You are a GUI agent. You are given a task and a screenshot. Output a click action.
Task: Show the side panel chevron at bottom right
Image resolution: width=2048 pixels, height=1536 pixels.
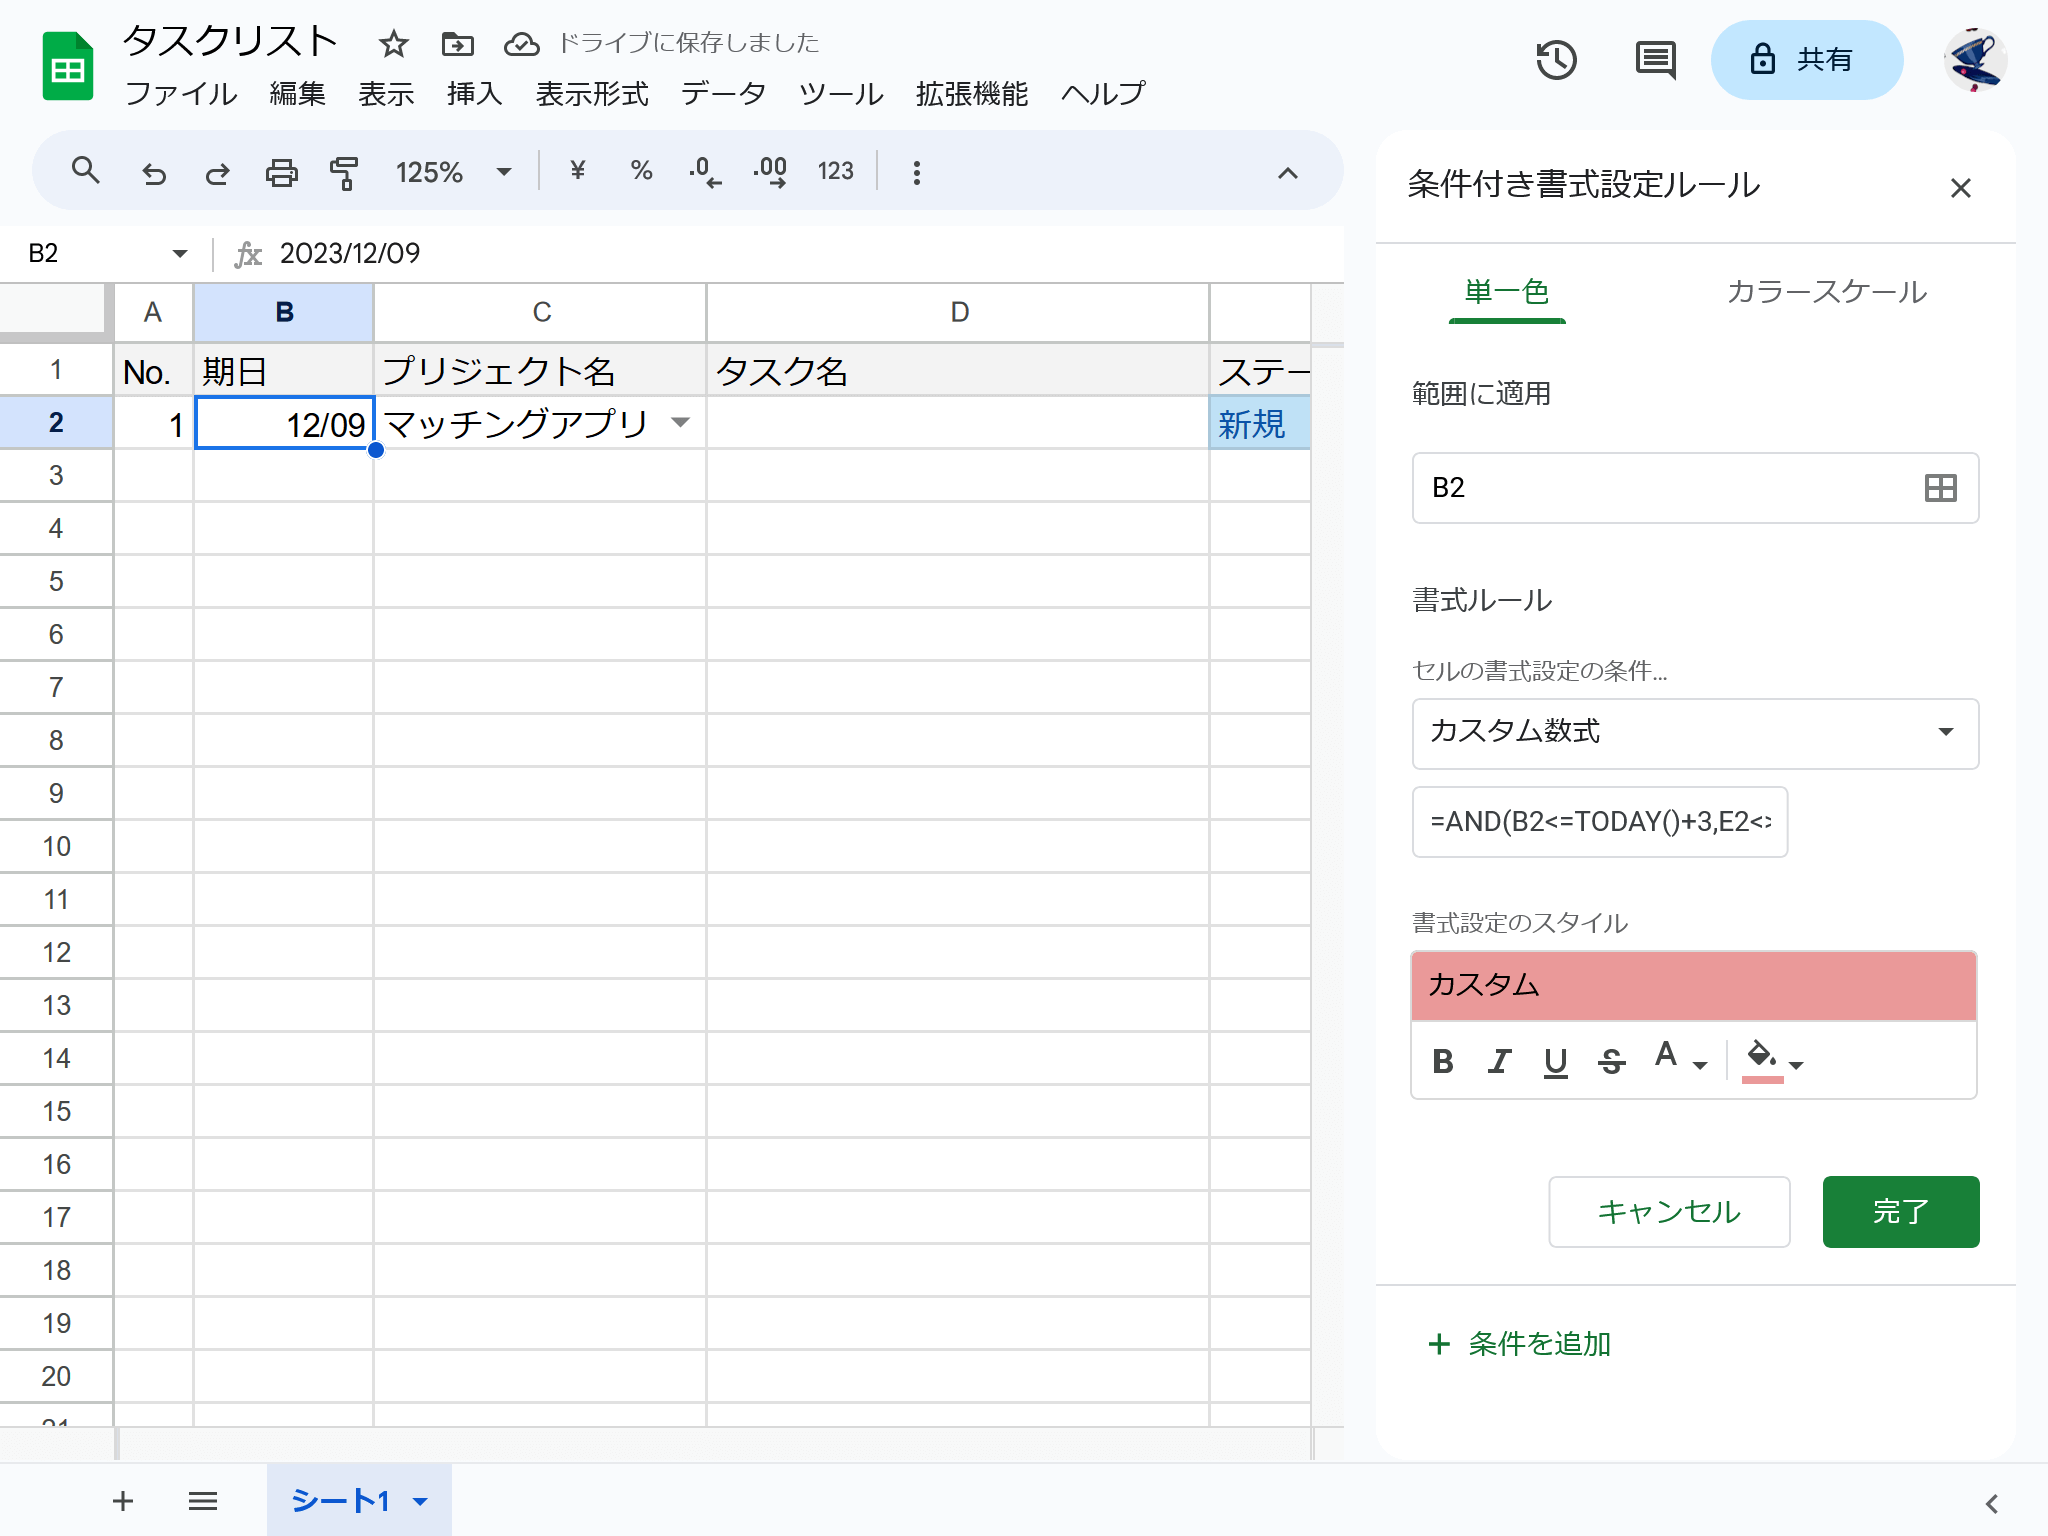pos(1992,1503)
